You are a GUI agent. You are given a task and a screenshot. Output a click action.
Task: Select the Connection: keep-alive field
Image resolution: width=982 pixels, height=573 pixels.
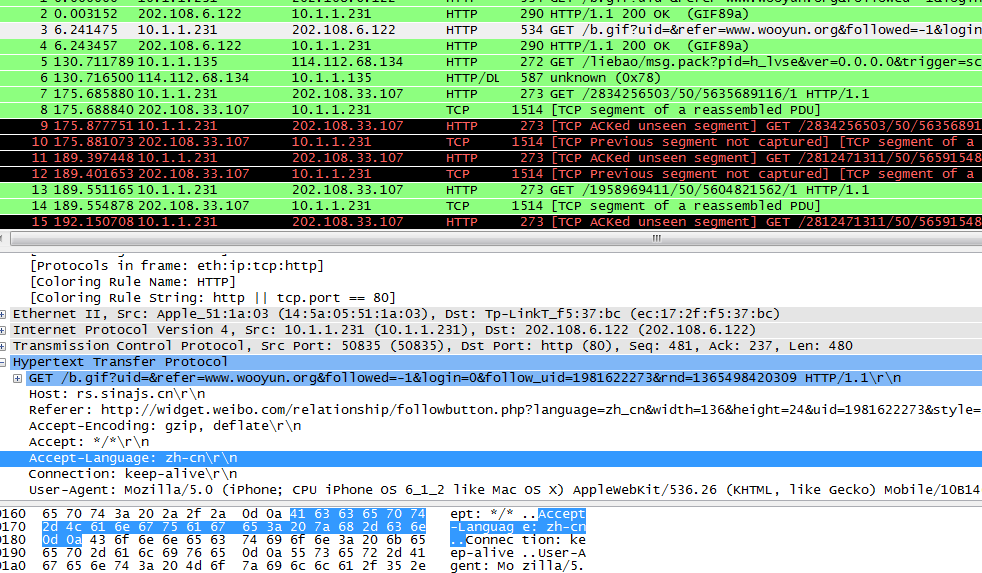132,474
